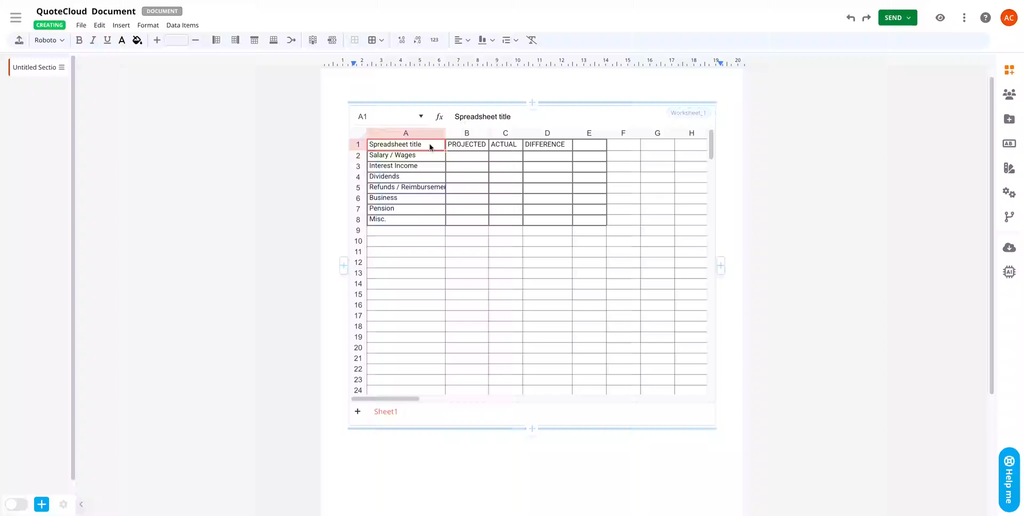
Task: Open the AI assistant panel icon
Action: pyautogui.click(x=1009, y=272)
